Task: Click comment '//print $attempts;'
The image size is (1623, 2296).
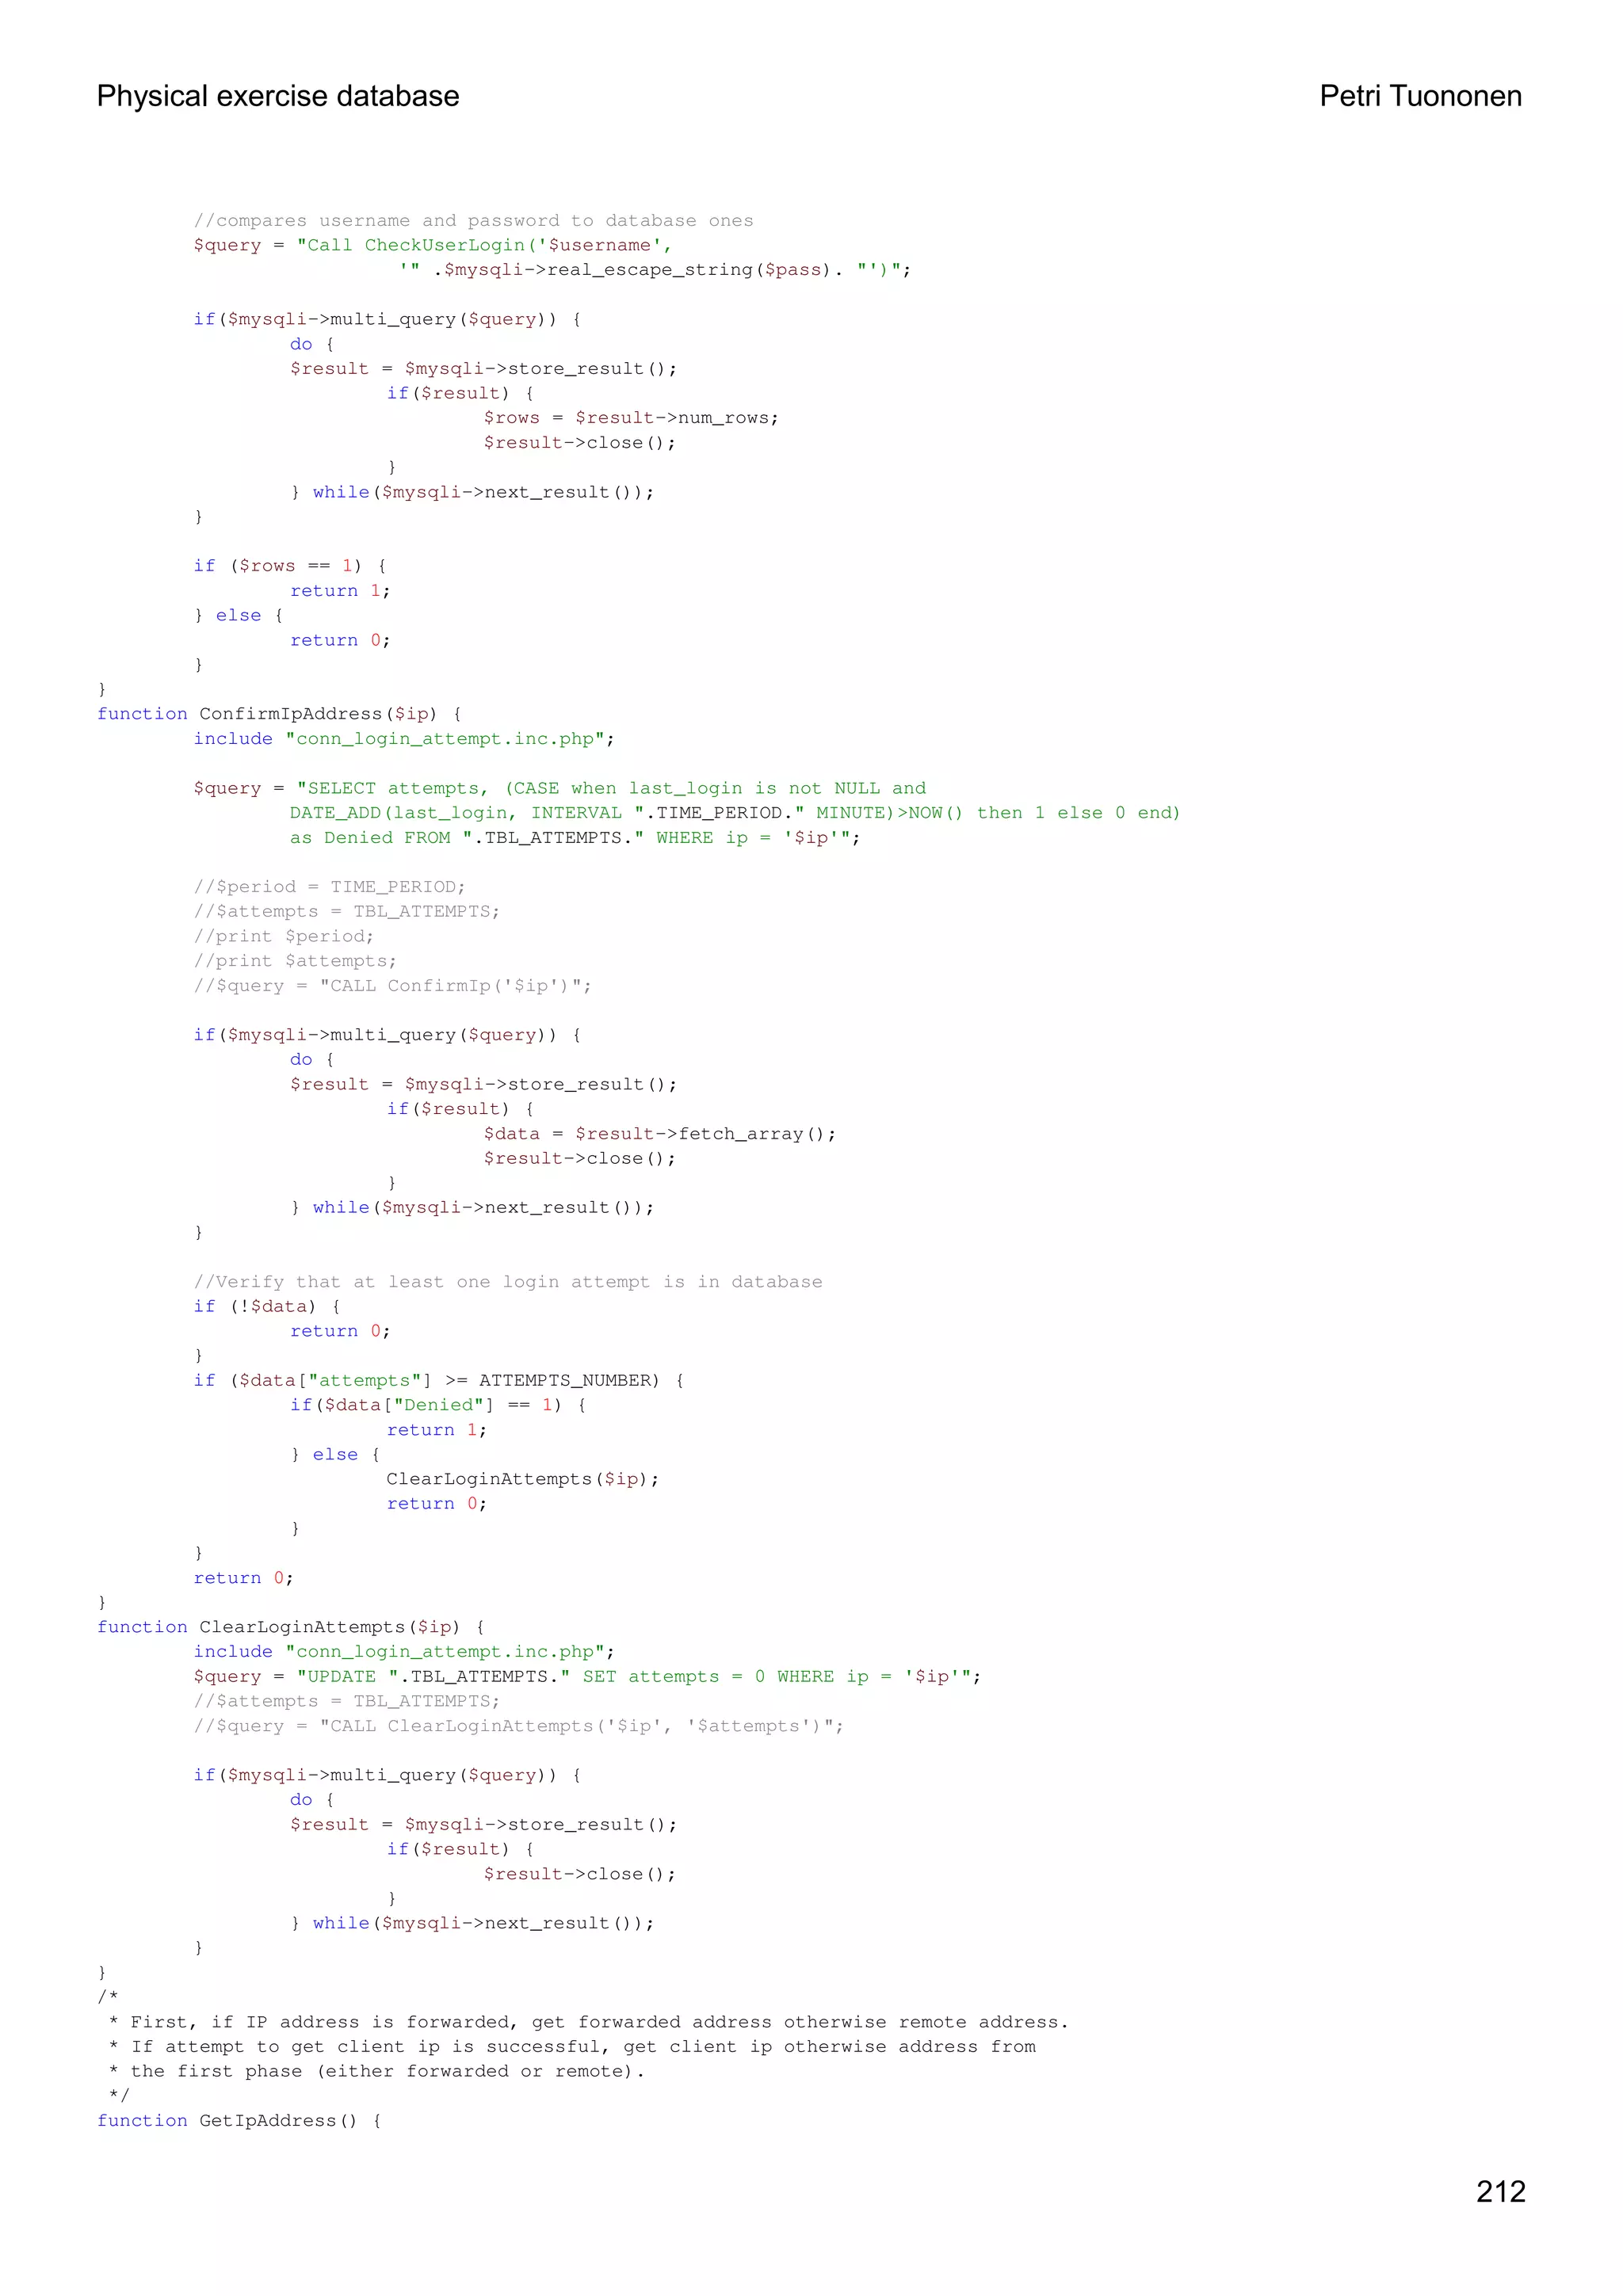Action: 295,961
